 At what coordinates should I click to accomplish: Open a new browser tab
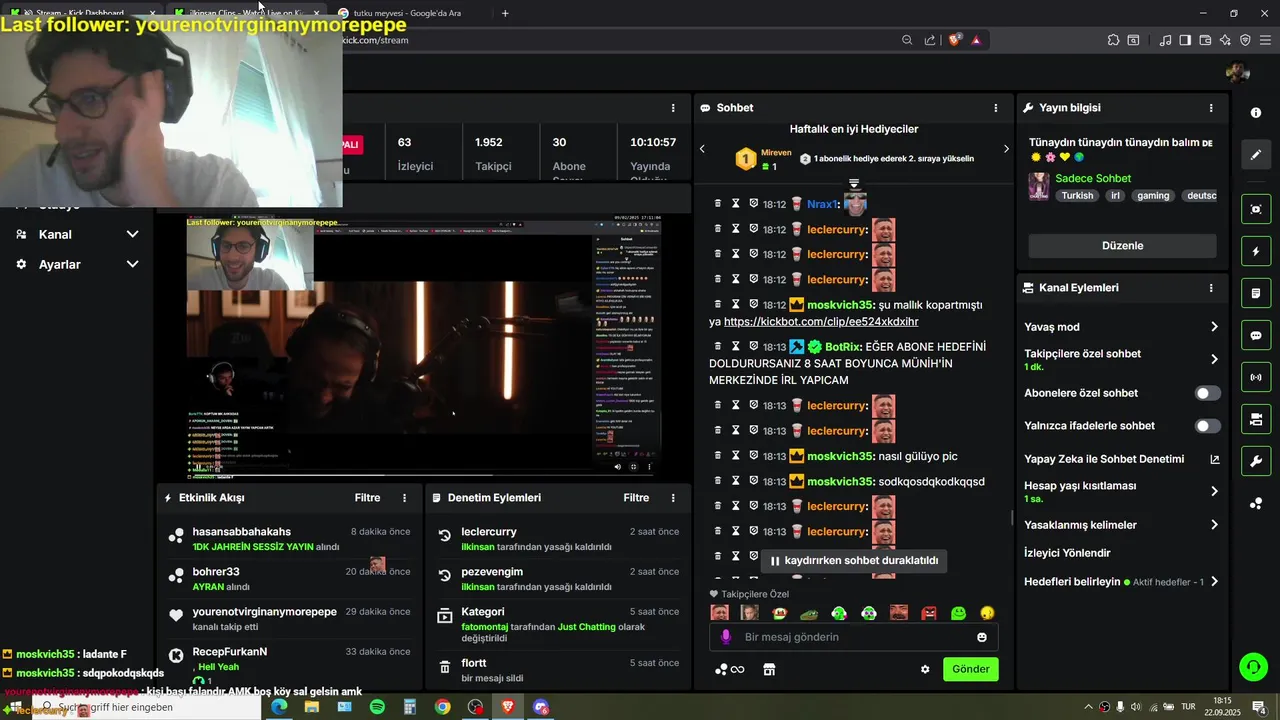(505, 13)
